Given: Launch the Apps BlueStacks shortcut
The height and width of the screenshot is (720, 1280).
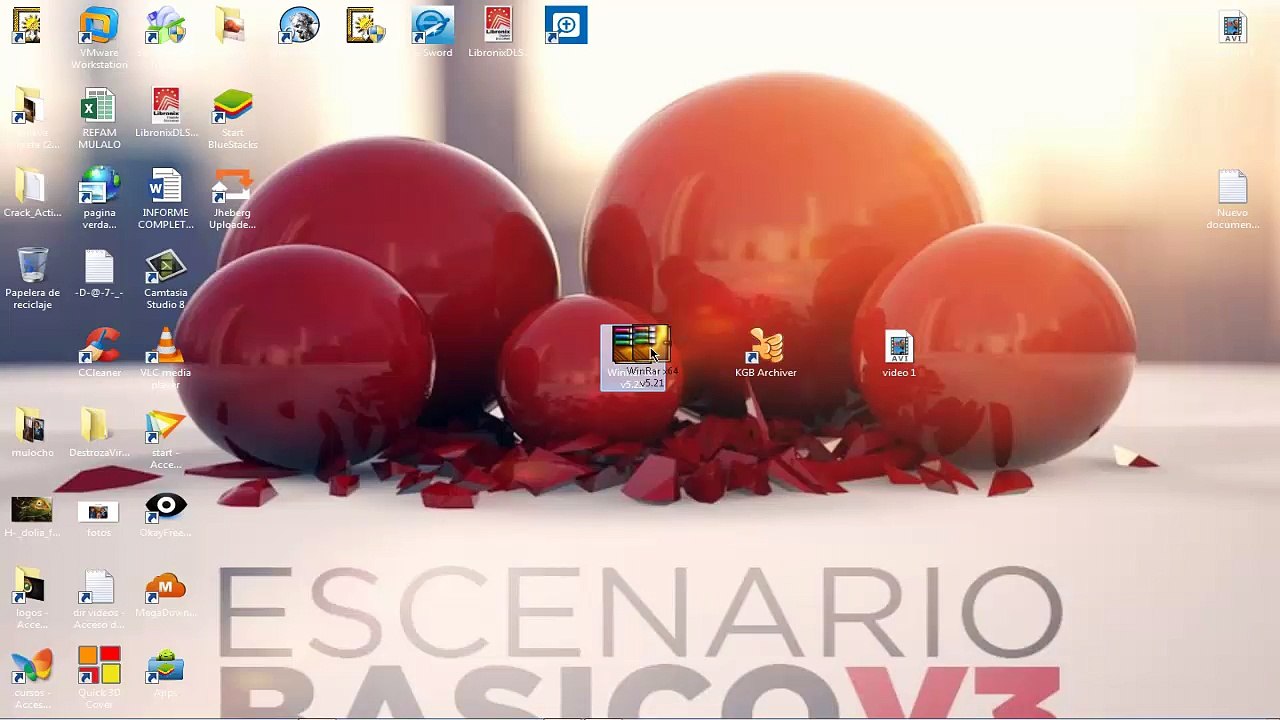Looking at the screenshot, I should (x=166, y=673).
